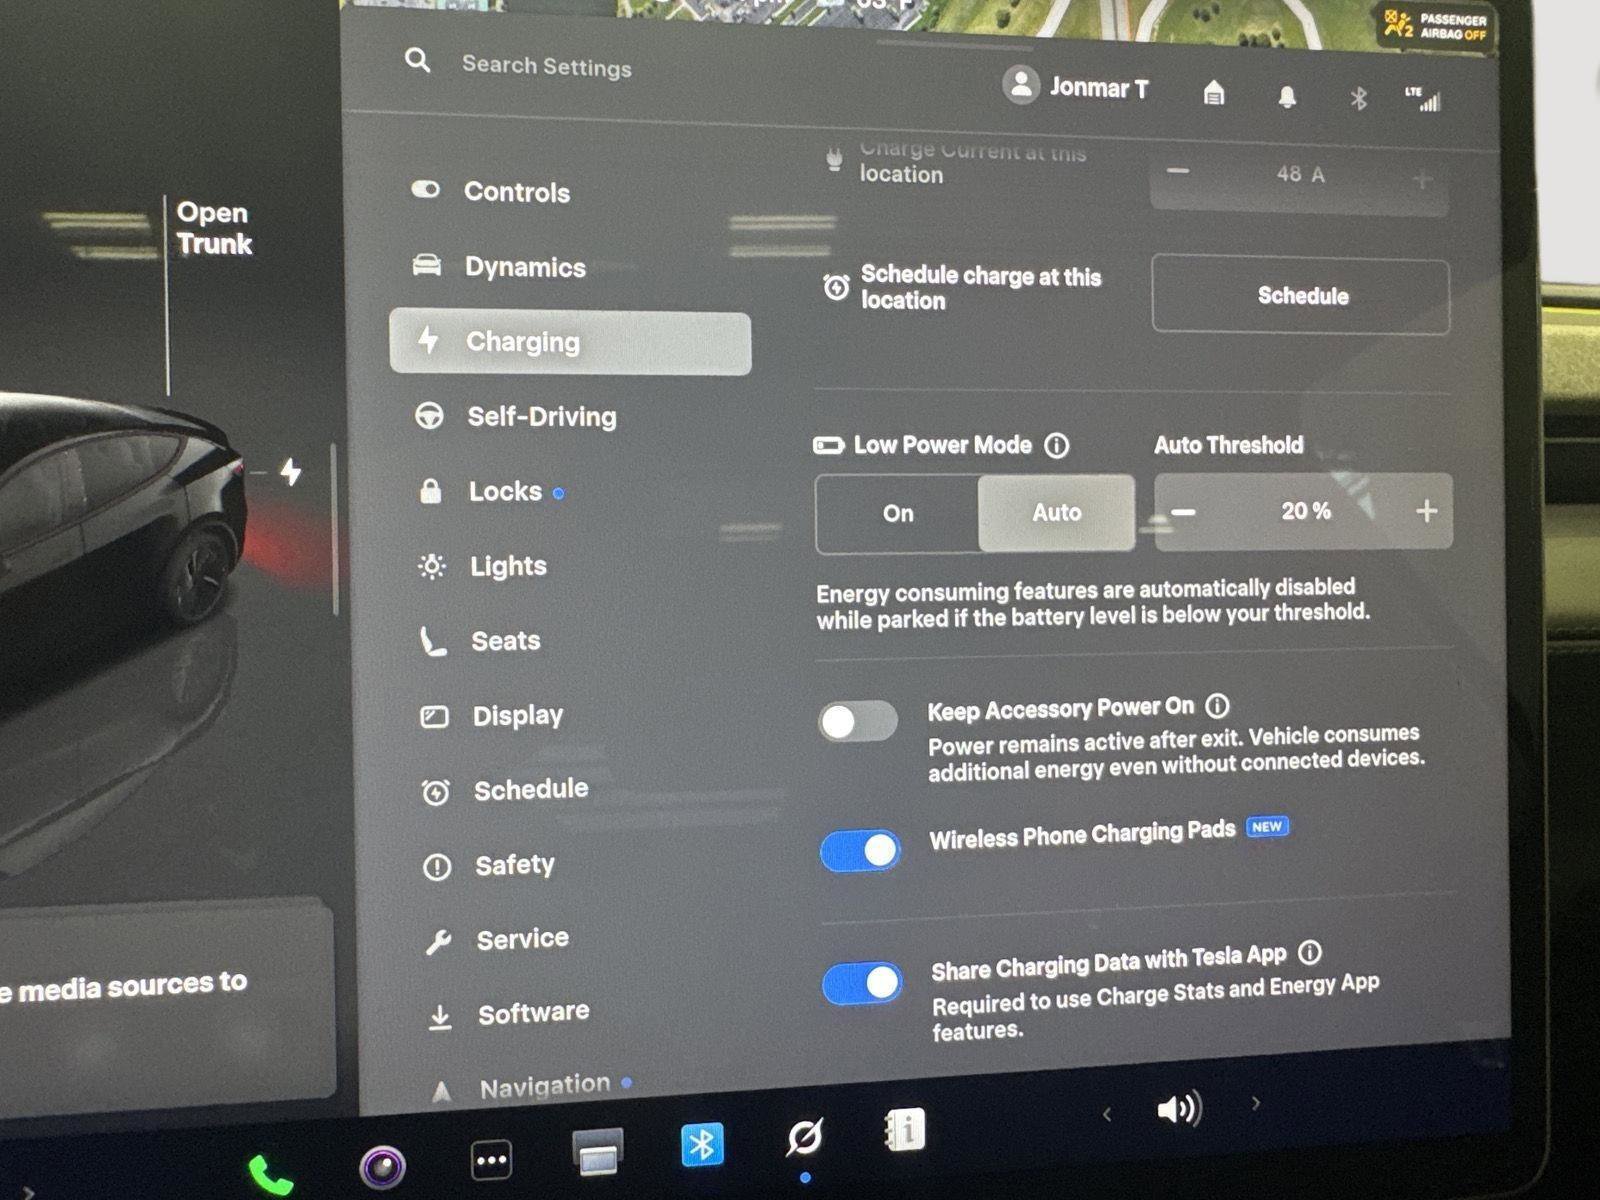Select the Charging lightning bolt icon
Viewport: 1600px width, 1200px height.
coord(429,341)
